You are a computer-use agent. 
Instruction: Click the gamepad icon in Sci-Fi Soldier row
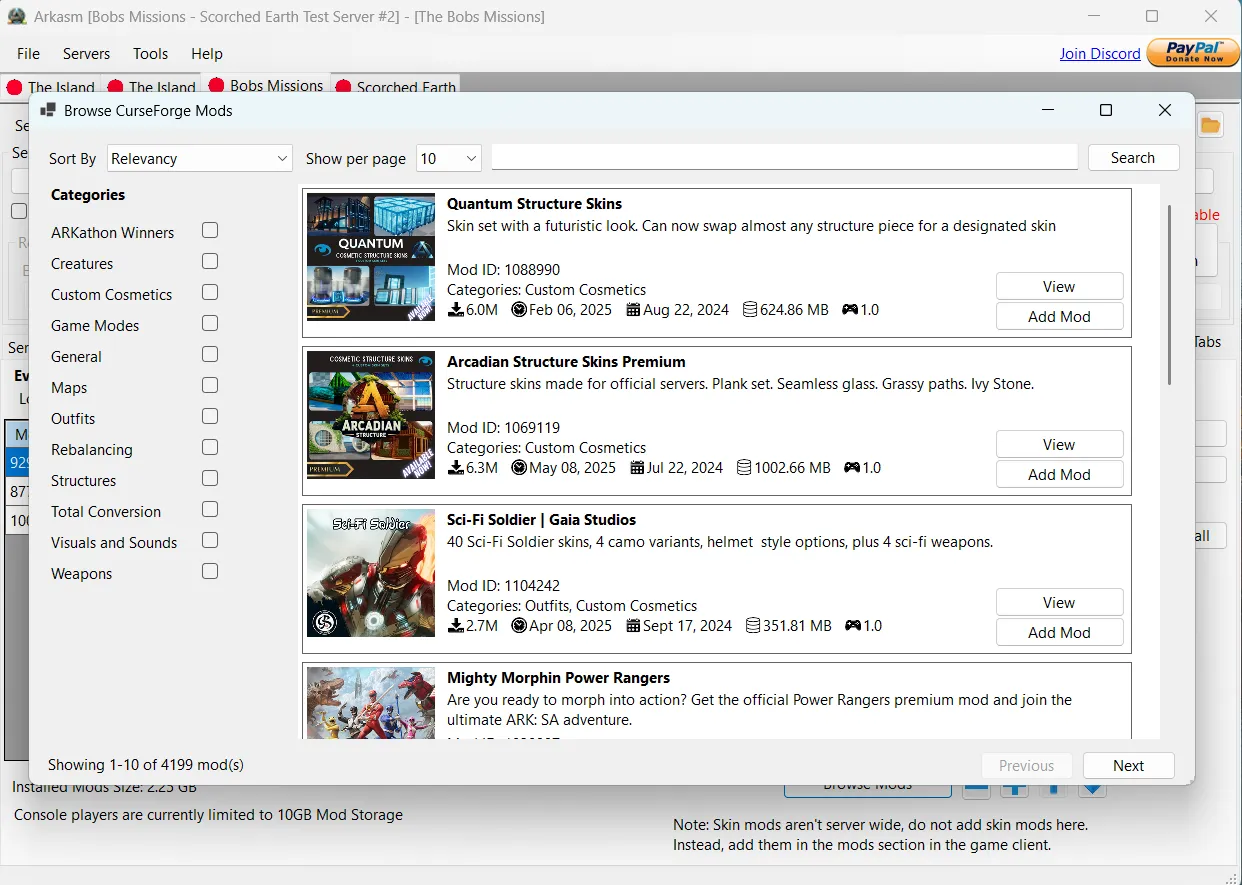tap(853, 626)
